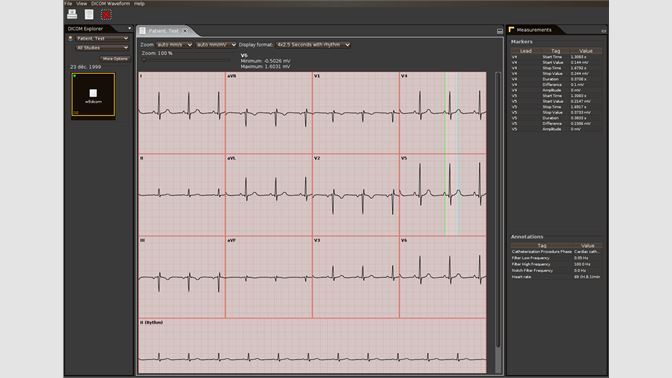The width and height of the screenshot is (672, 378).
Task: Click the Zoom 100 % slider handle
Action: pos(144,60)
